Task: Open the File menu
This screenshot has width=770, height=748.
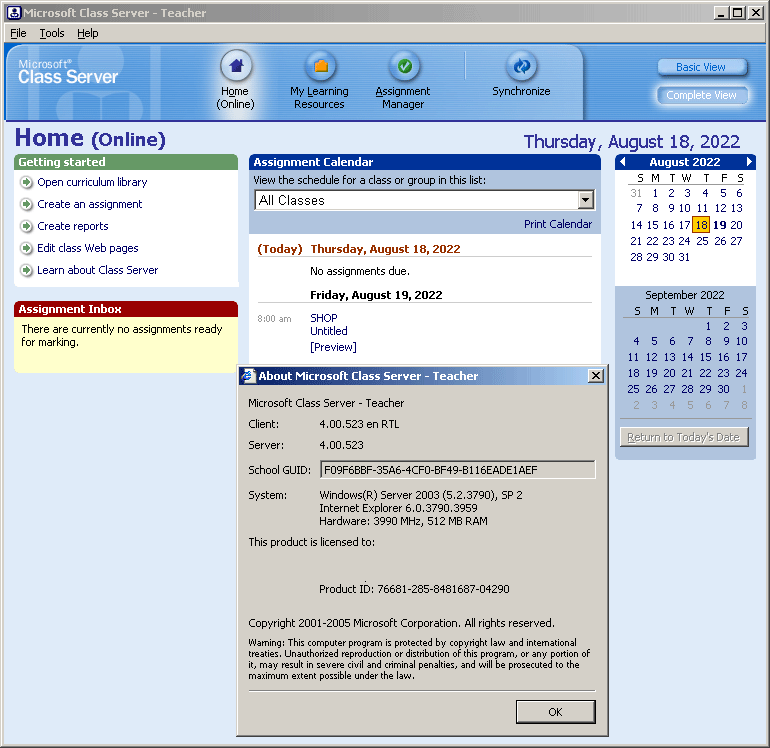Action: tap(18, 33)
